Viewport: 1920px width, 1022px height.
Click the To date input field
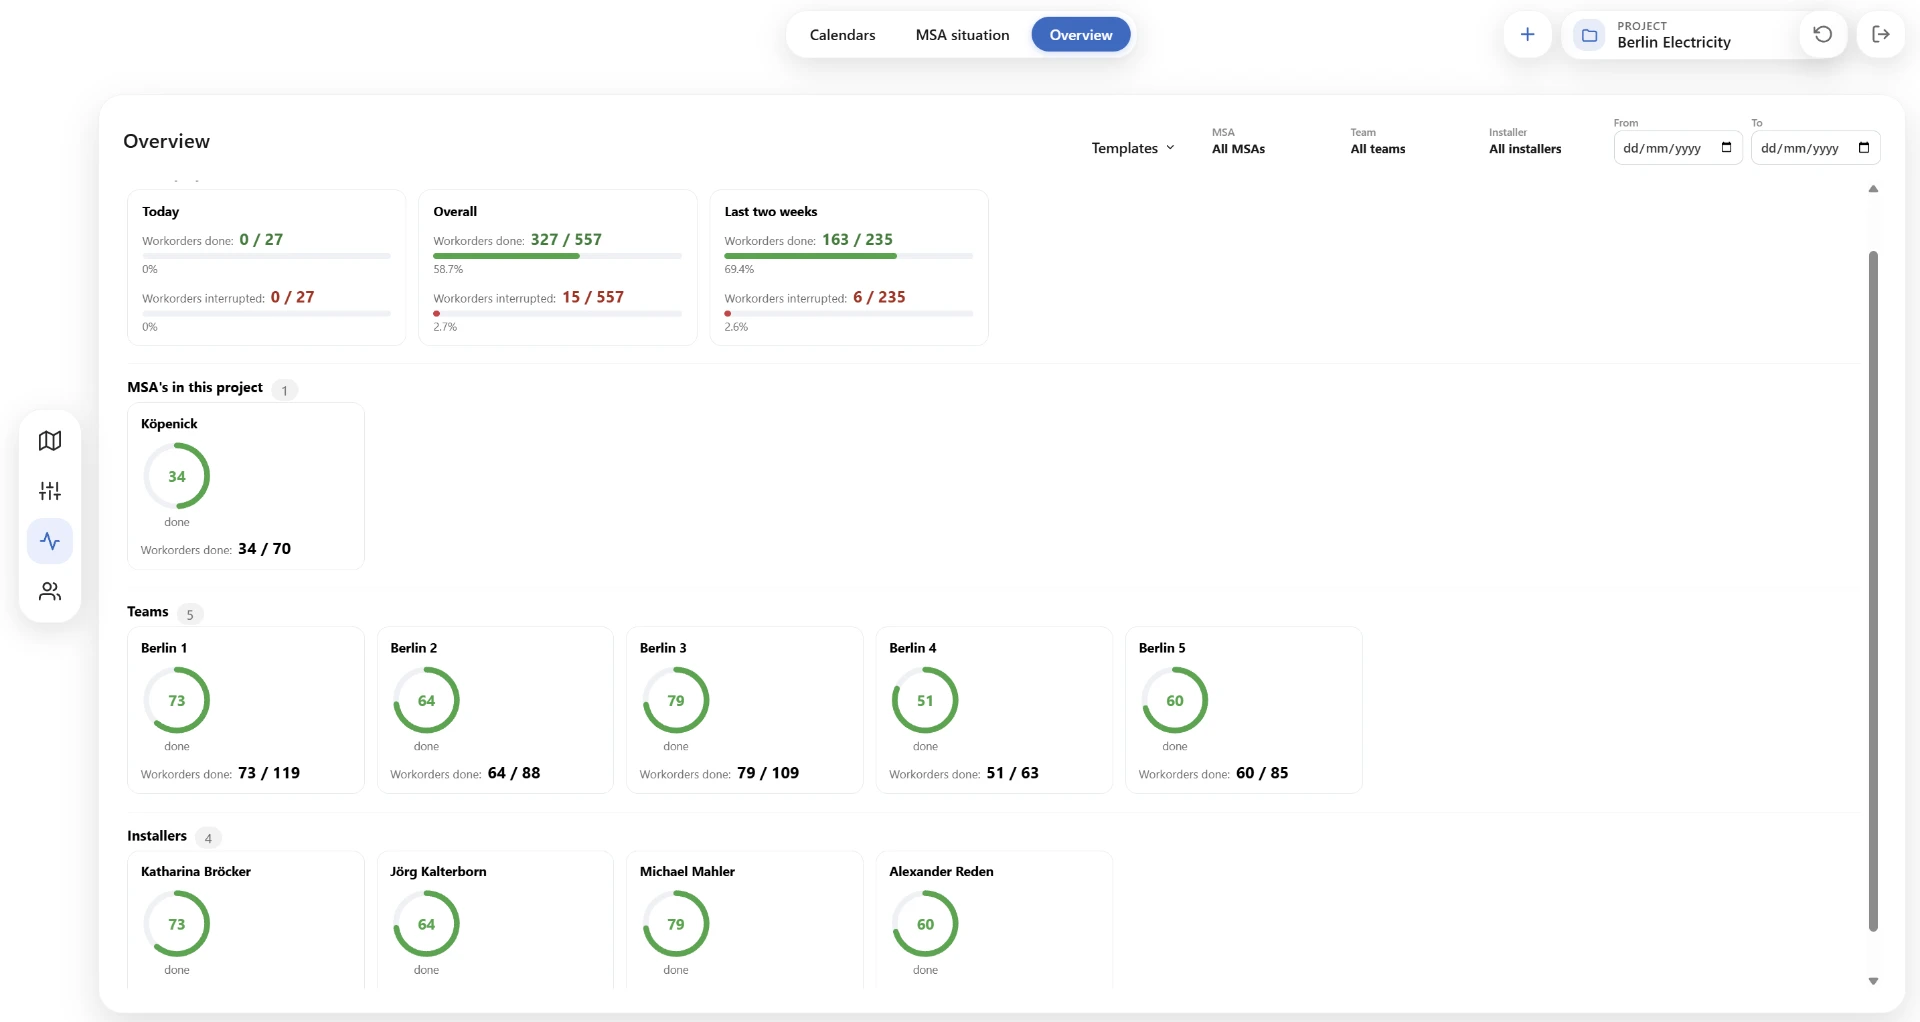(x=1815, y=148)
